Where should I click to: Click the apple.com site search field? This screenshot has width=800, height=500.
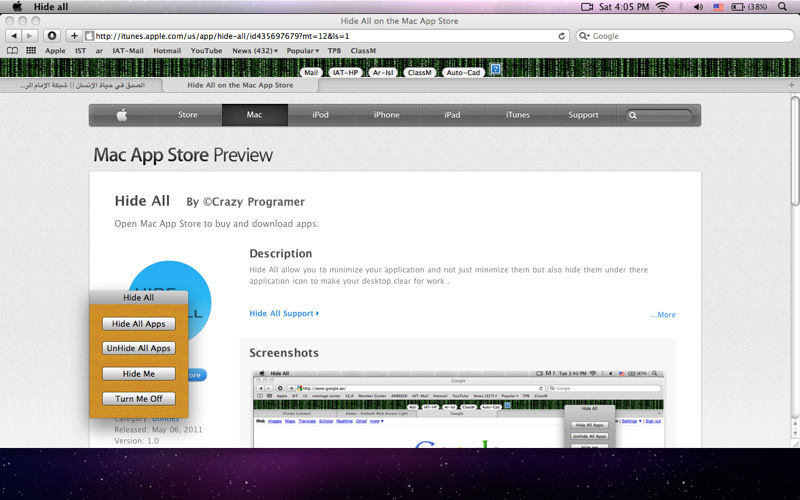coord(659,115)
